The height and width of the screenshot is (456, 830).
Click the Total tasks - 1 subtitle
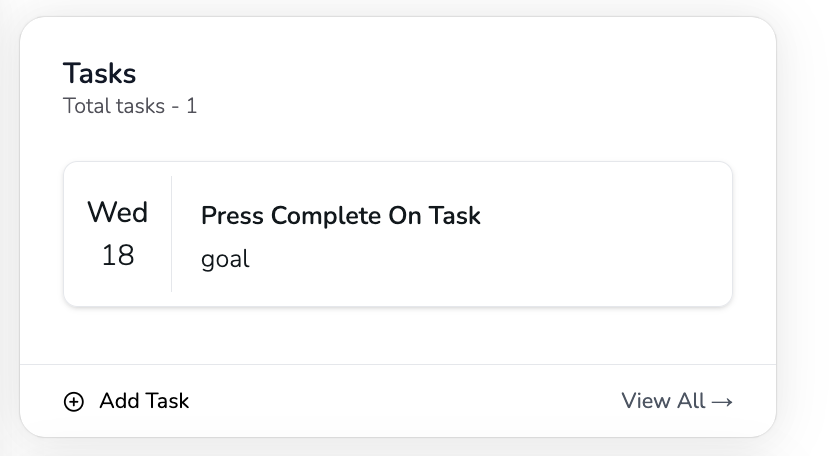(130, 106)
